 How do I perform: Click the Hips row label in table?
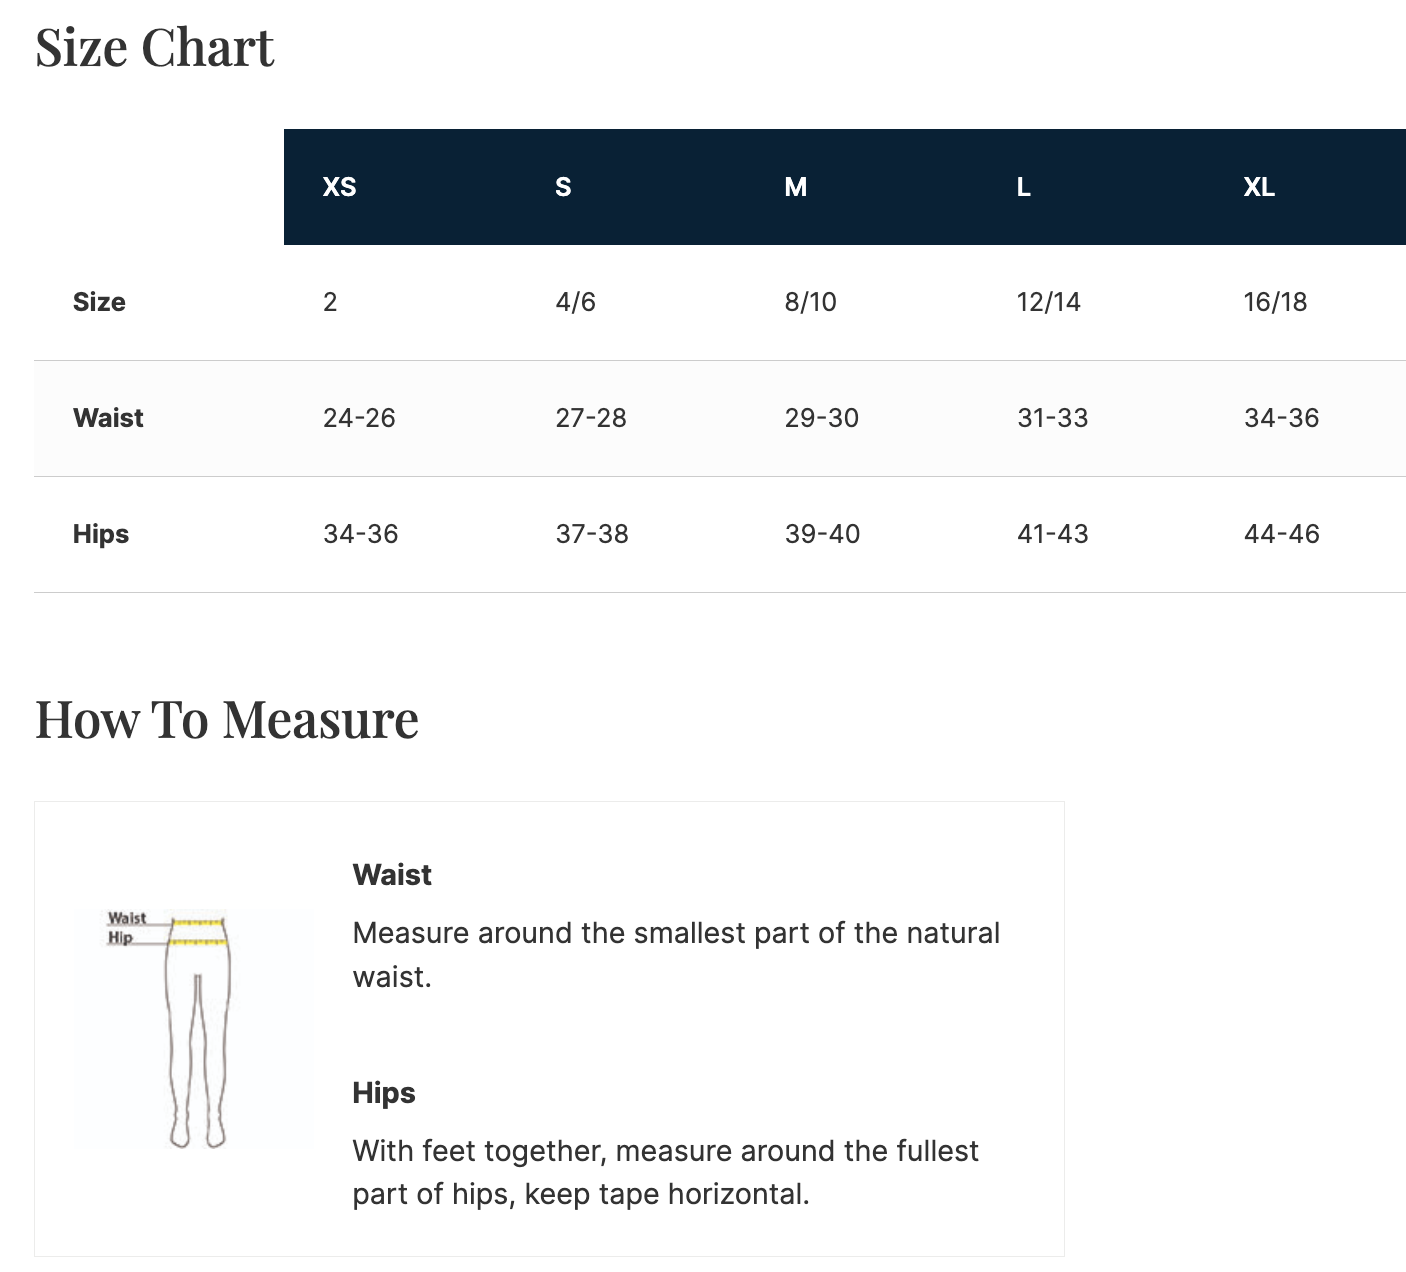pyautogui.click(x=101, y=534)
